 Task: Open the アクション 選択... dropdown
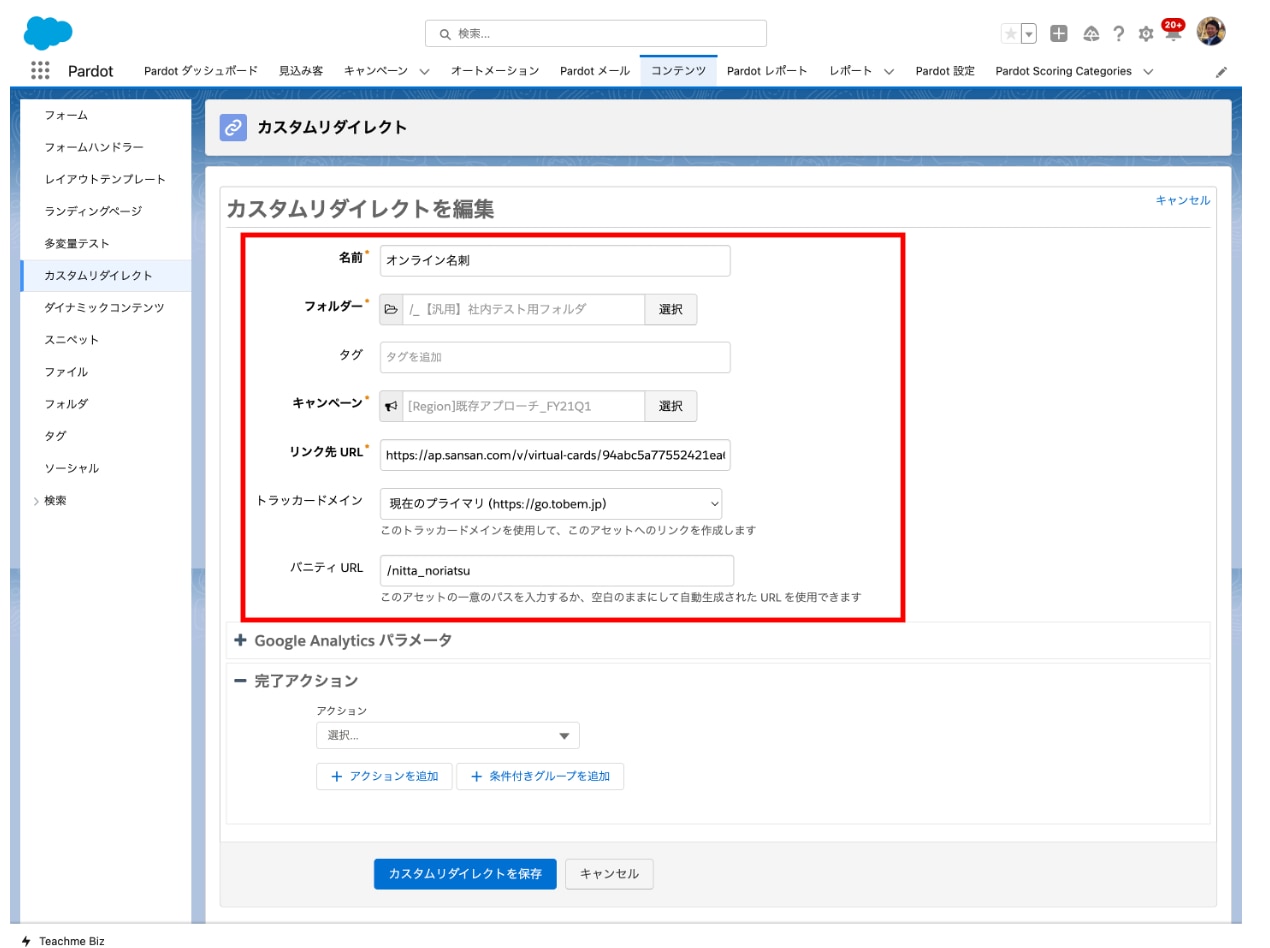[x=448, y=735]
